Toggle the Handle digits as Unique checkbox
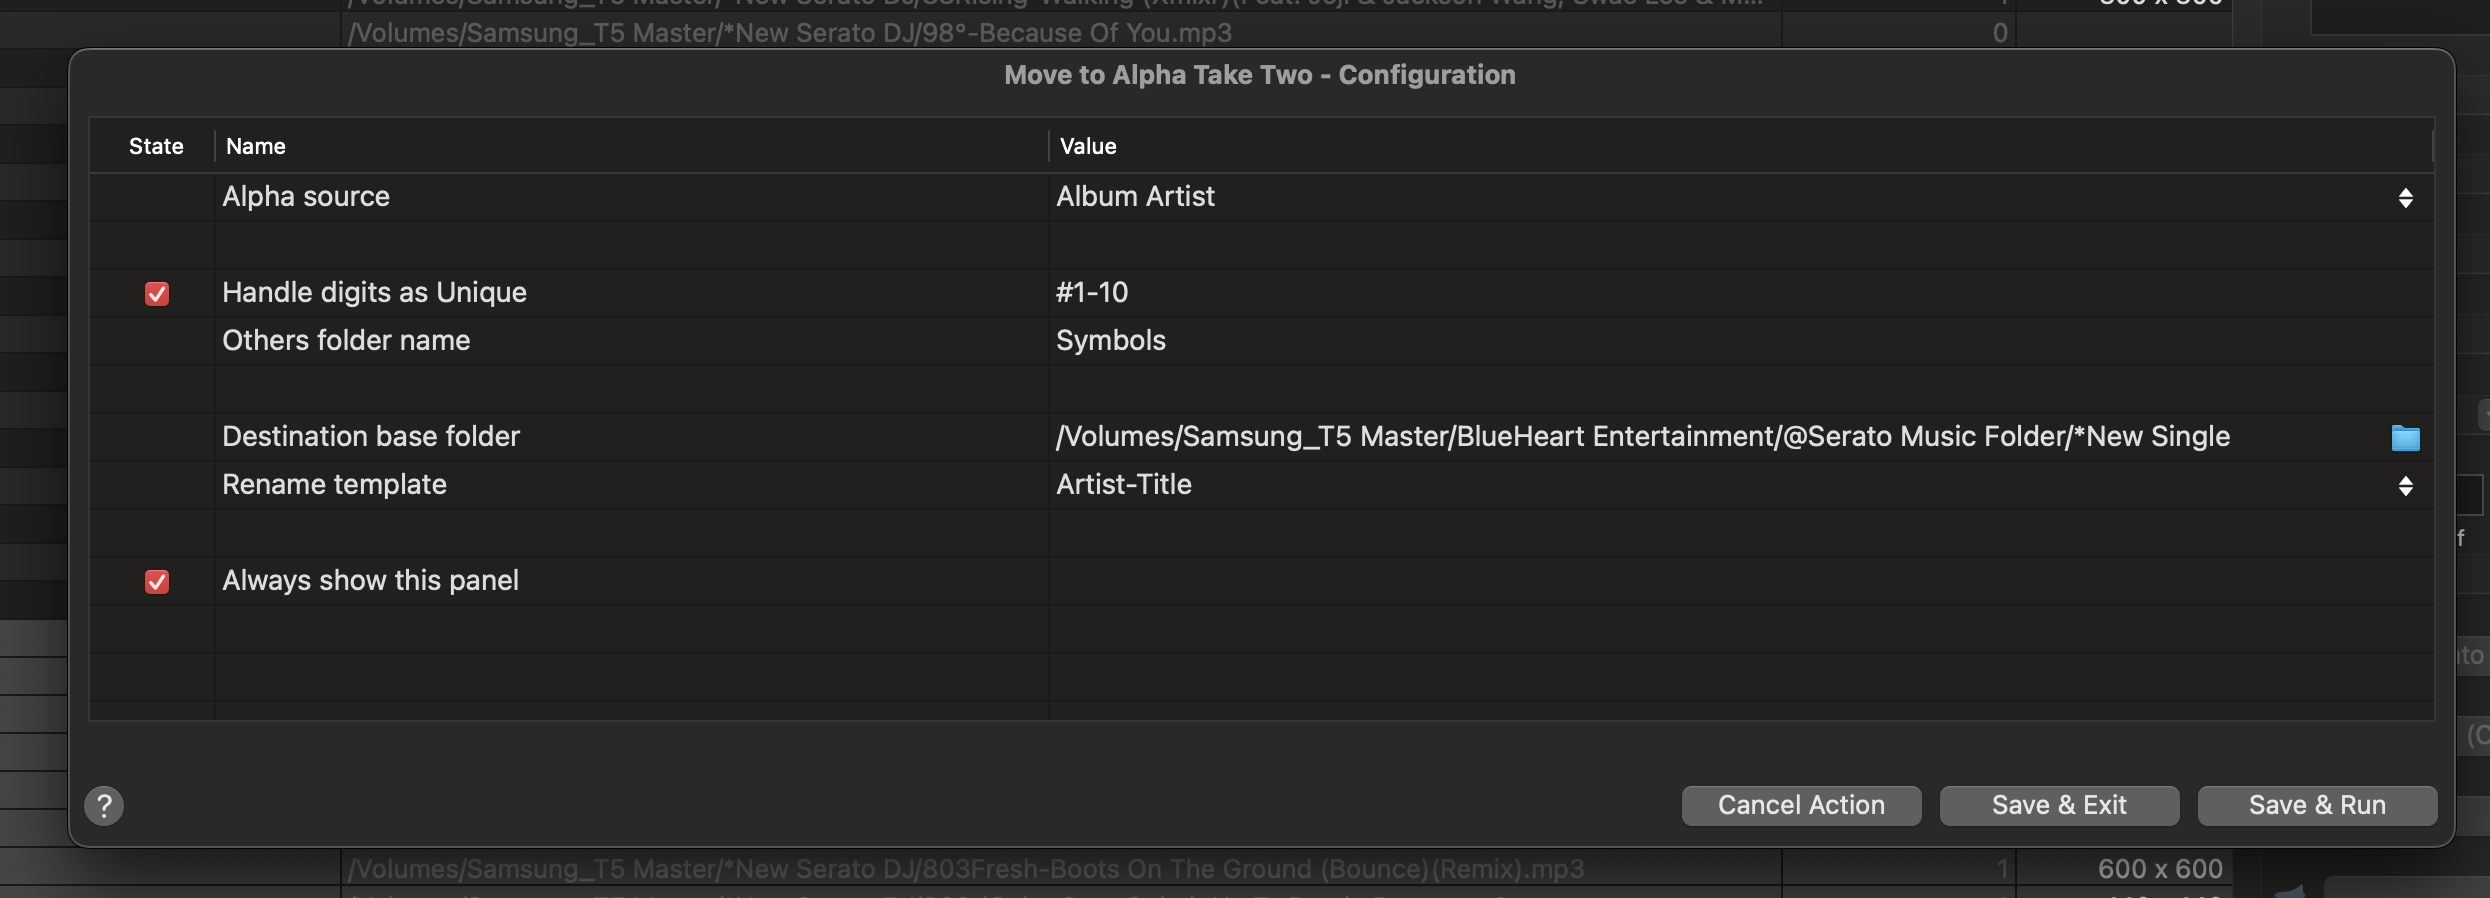This screenshot has height=898, width=2490. click(157, 293)
